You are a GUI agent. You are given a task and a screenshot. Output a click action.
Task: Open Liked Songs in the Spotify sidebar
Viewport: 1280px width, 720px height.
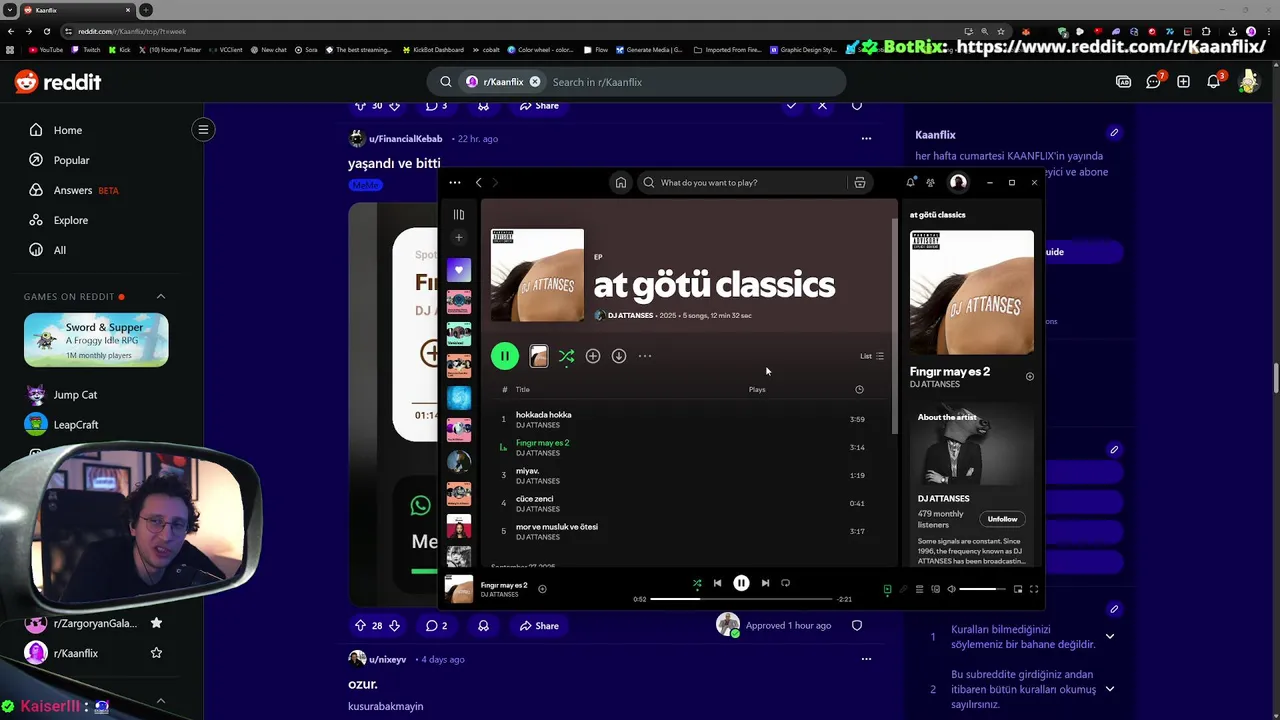(x=459, y=270)
